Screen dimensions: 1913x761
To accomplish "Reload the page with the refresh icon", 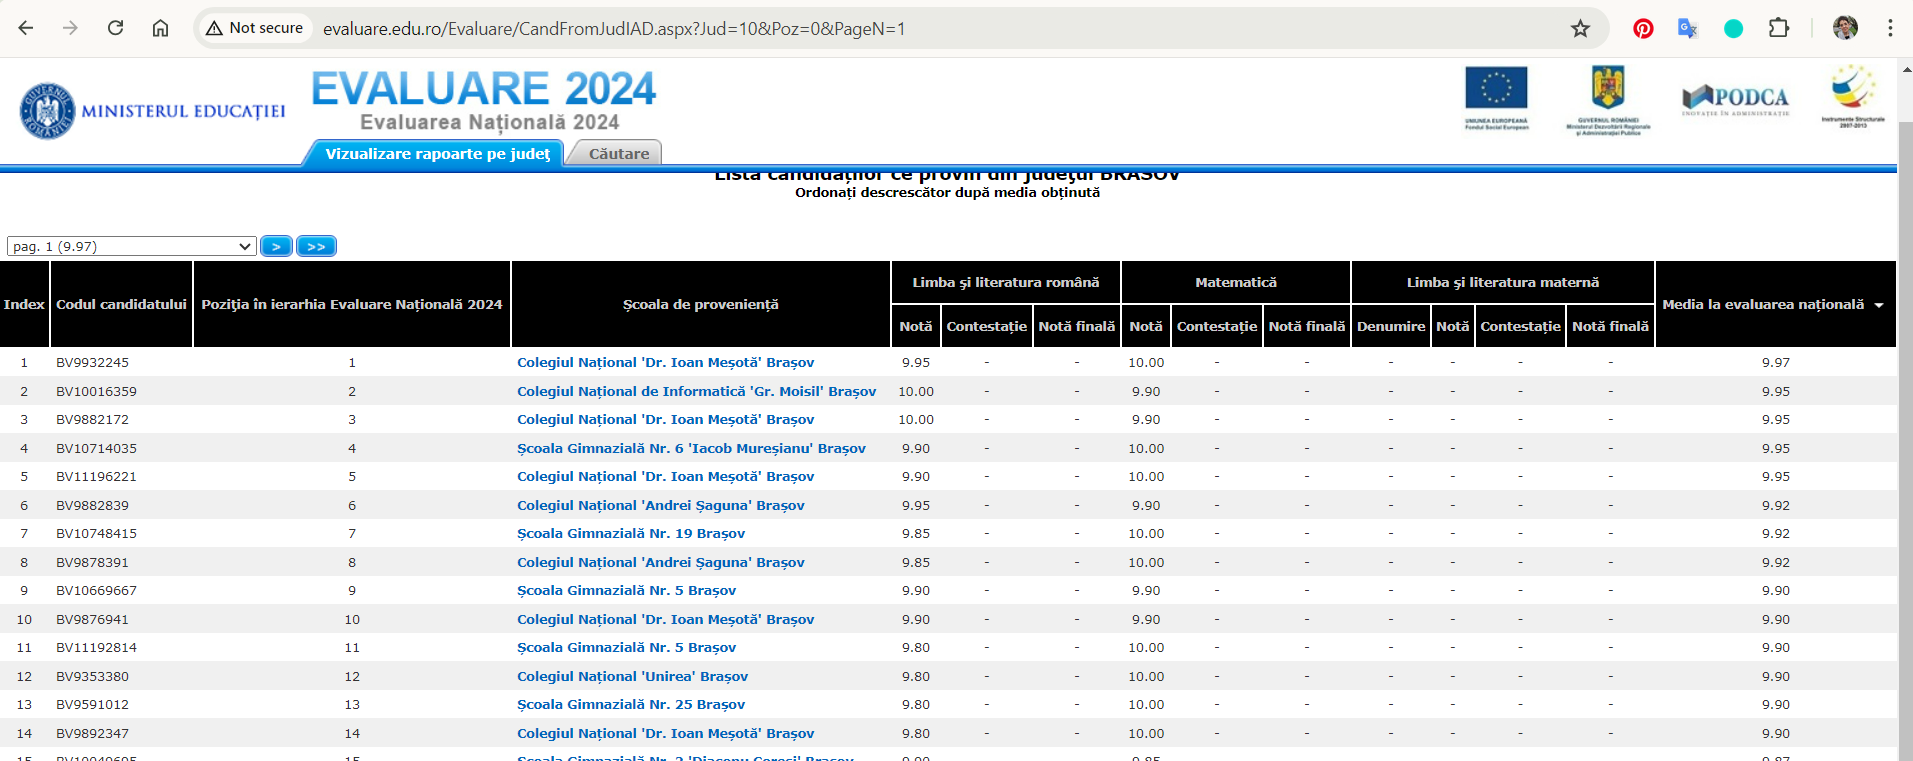I will click(116, 28).
